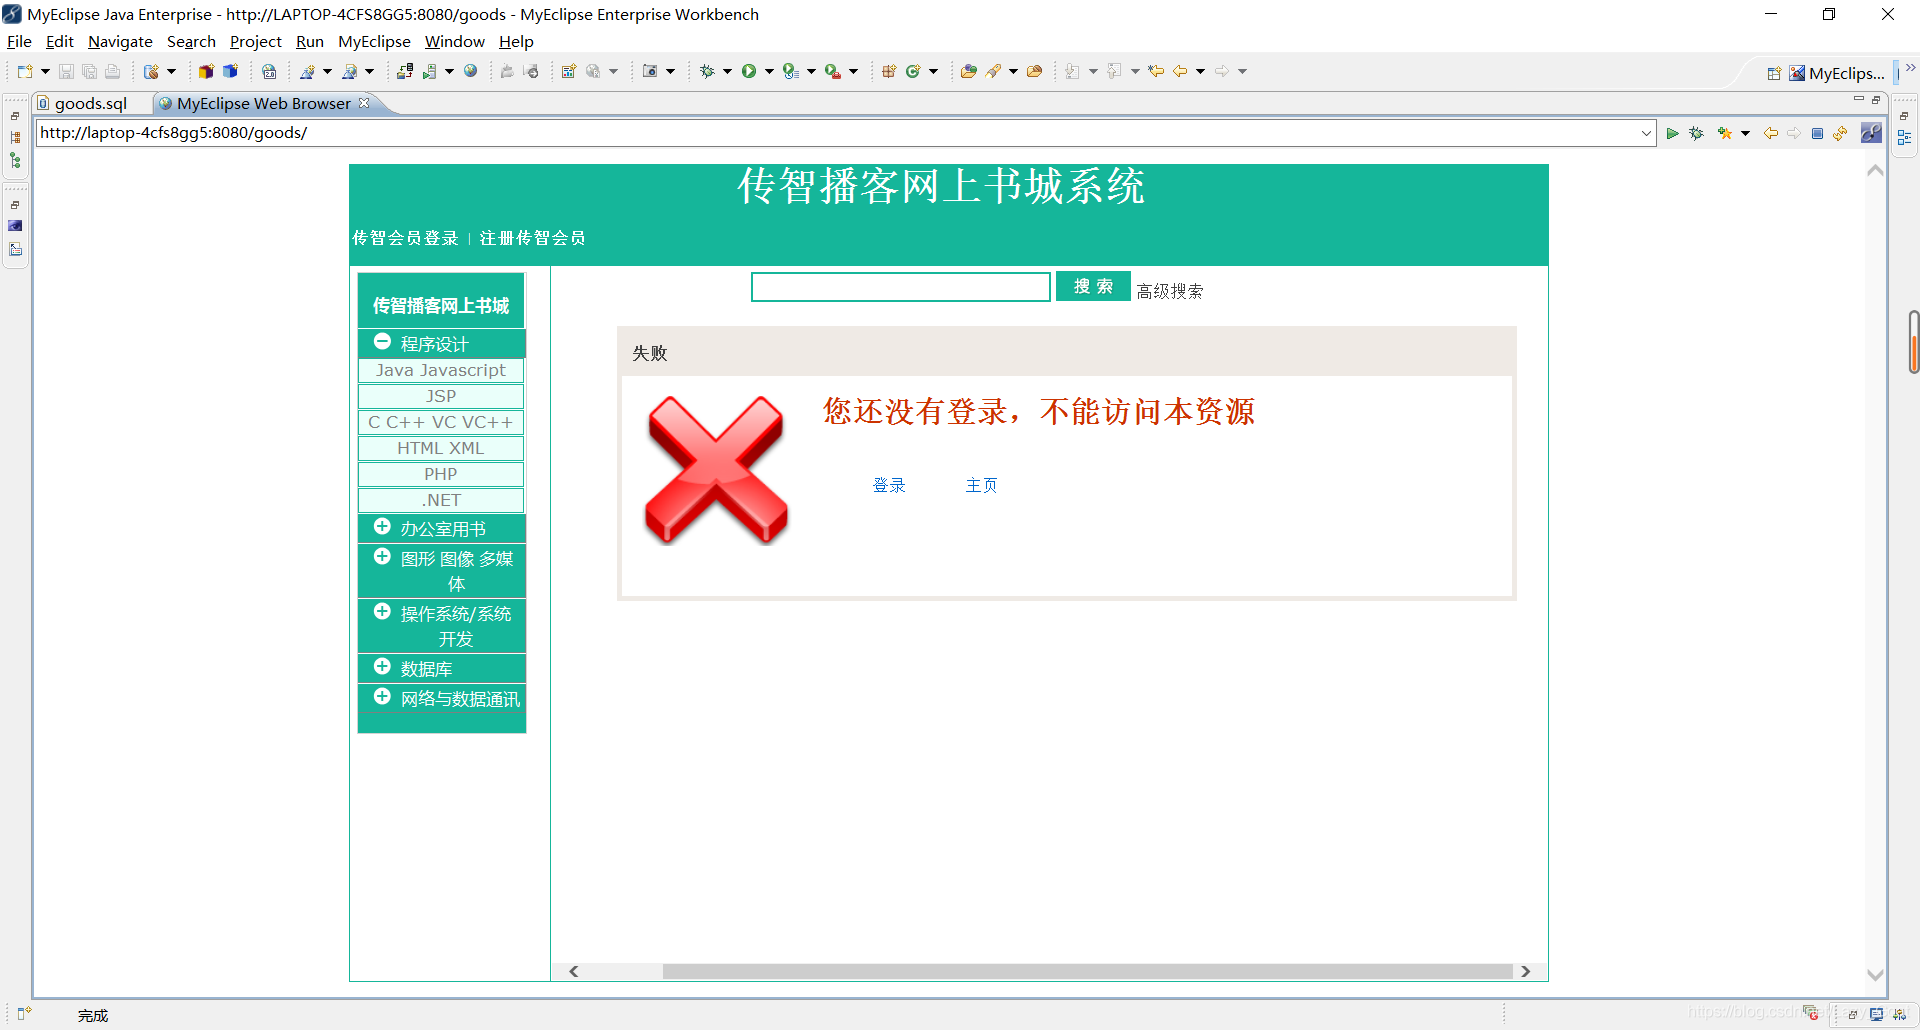Screen dimensions: 1920x1030
Task: Select the Debug tool in the toolbar
Action: tap(708, 71)
